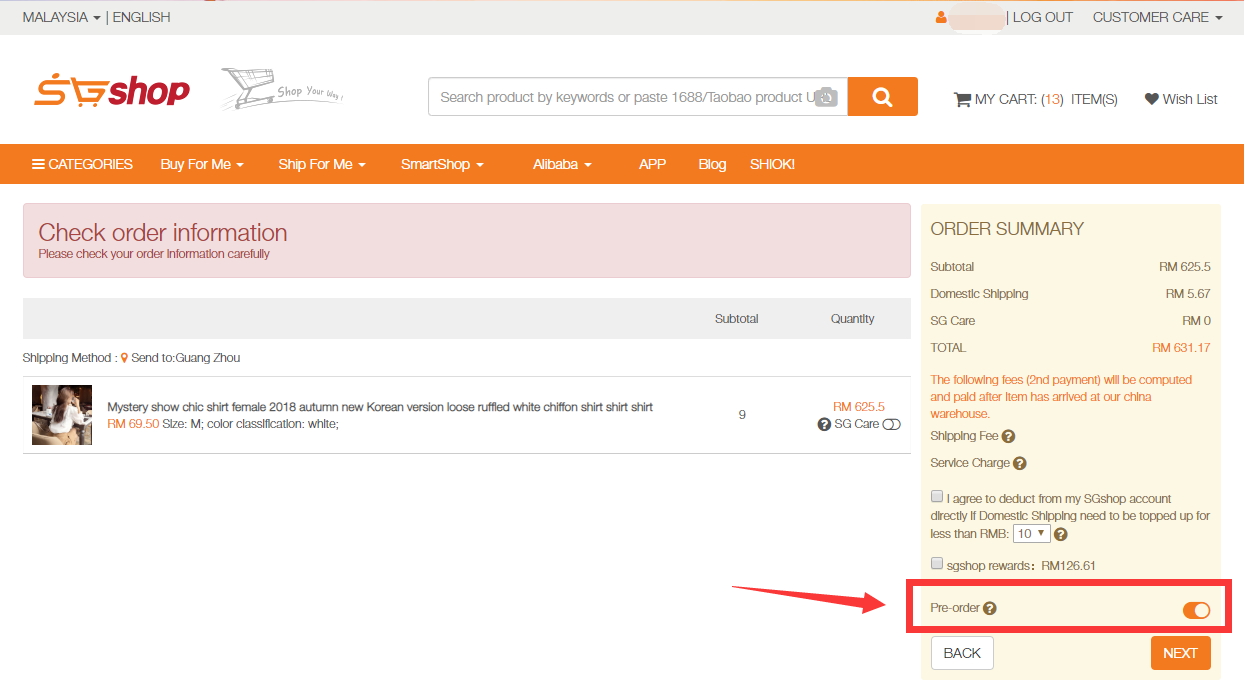The width and height of the screenshot is (1244, 691).
Task: Click the white shirt product thumbnail
Action: [62, 415]
